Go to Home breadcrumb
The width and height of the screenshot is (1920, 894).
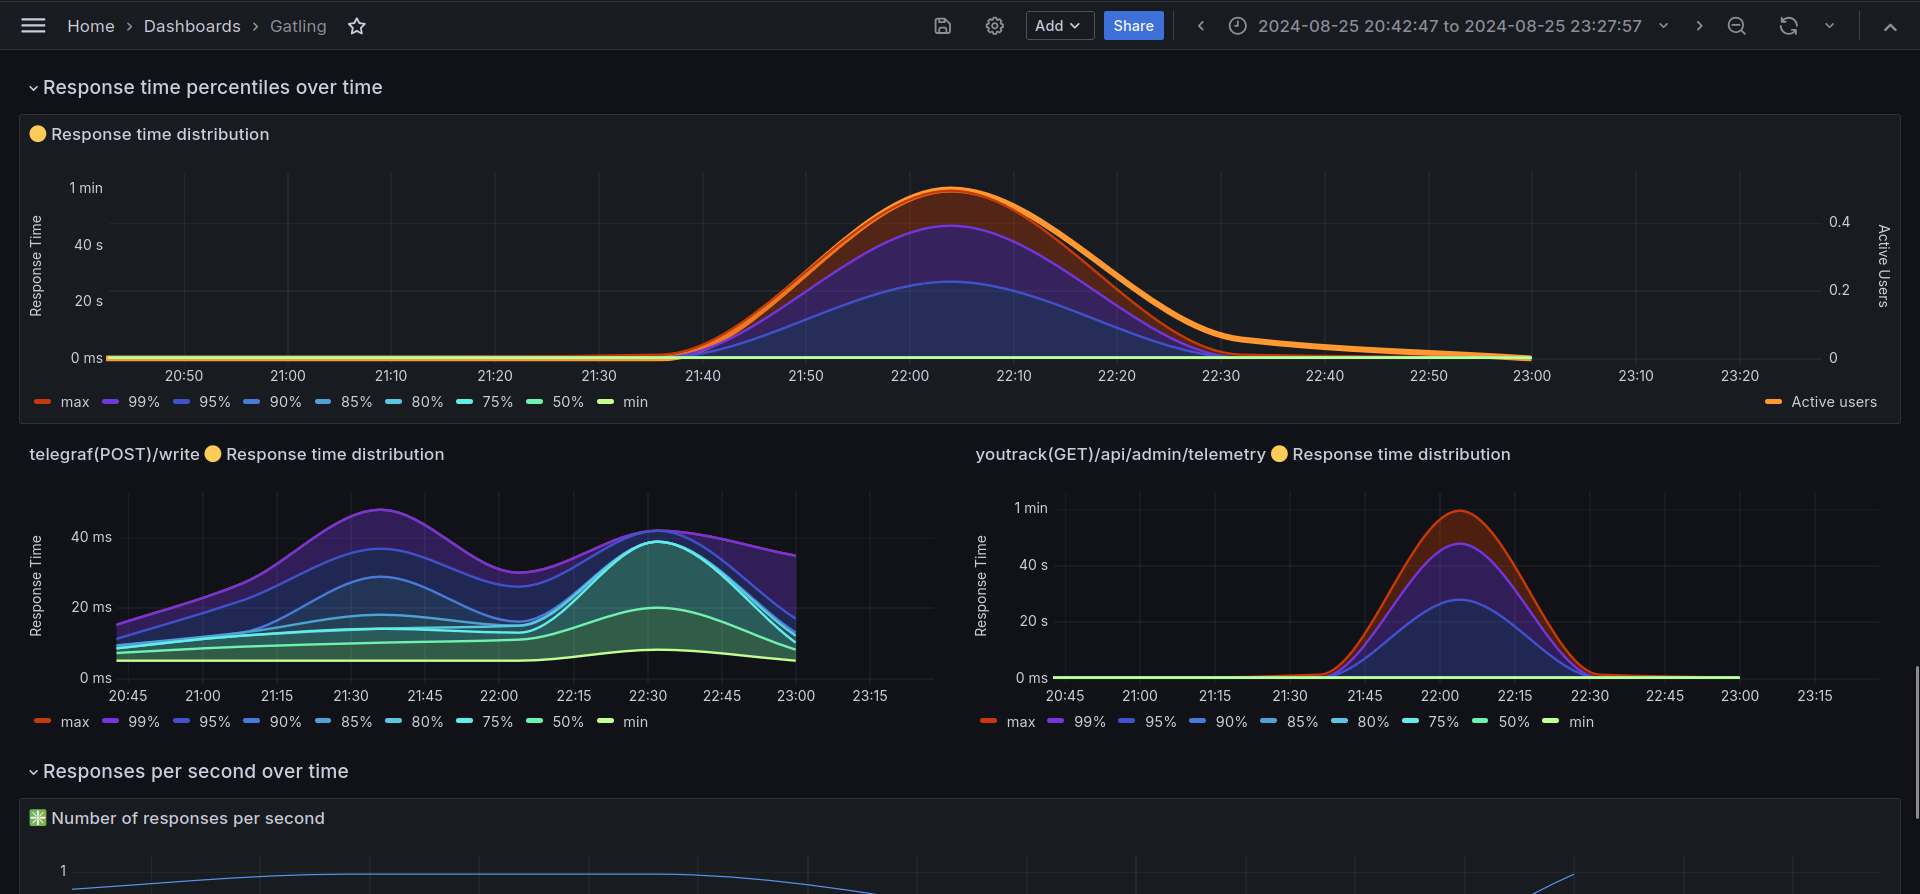pos(90,26)
